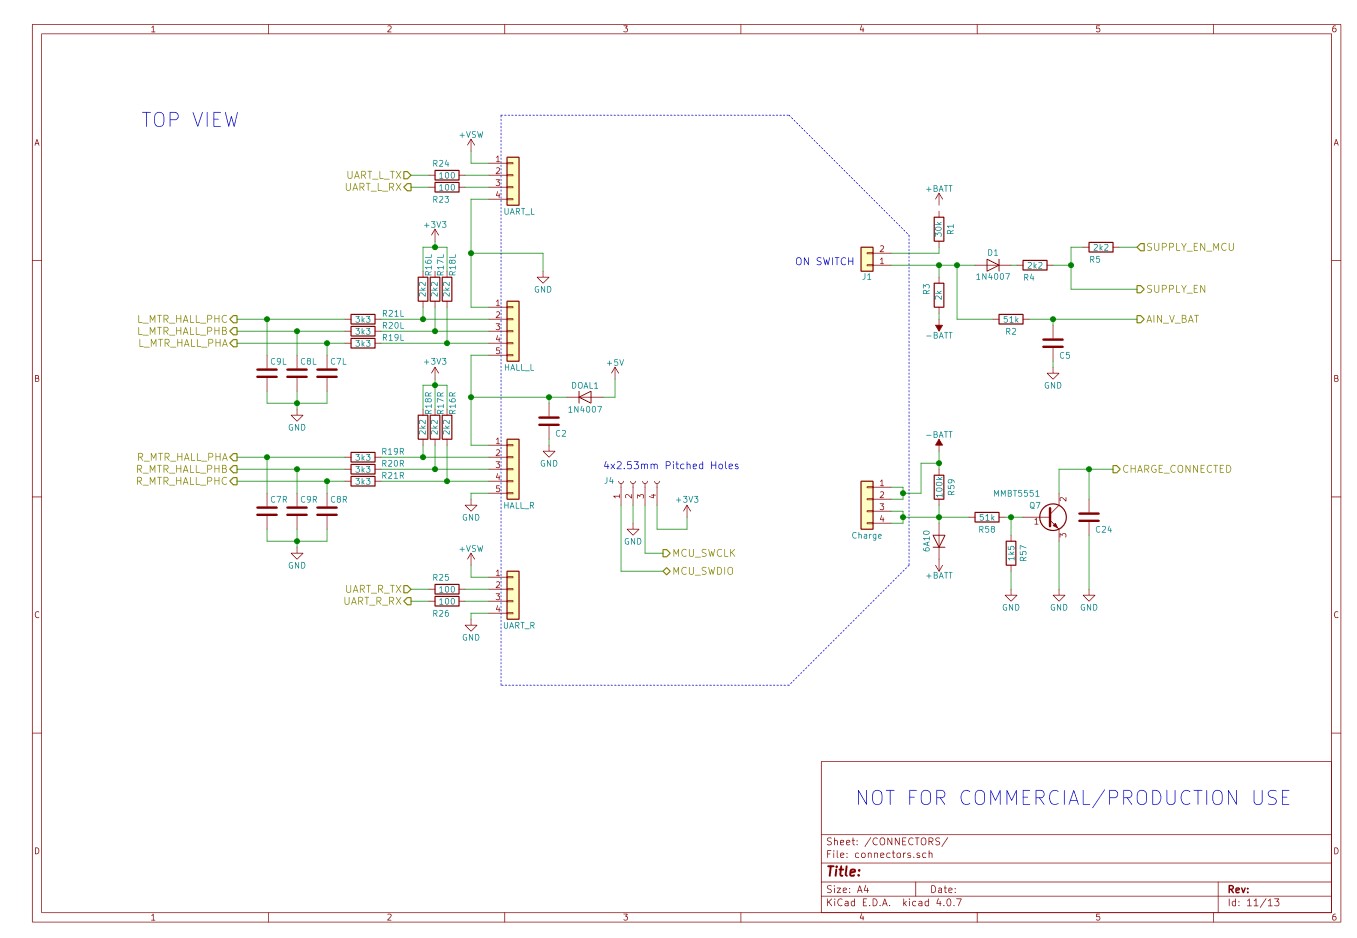Click the 'File: connectors.sch' field

(880, 854)
